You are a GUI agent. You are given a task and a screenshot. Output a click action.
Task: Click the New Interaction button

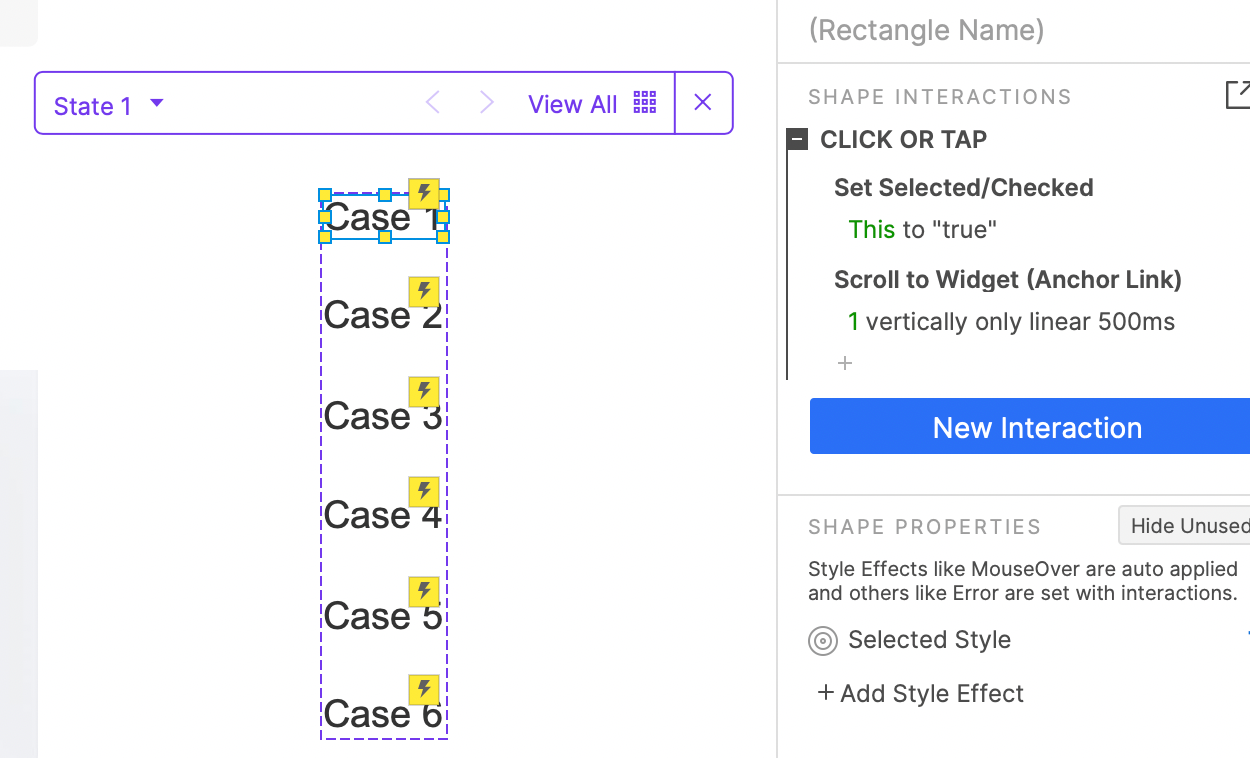(1036, 427)
